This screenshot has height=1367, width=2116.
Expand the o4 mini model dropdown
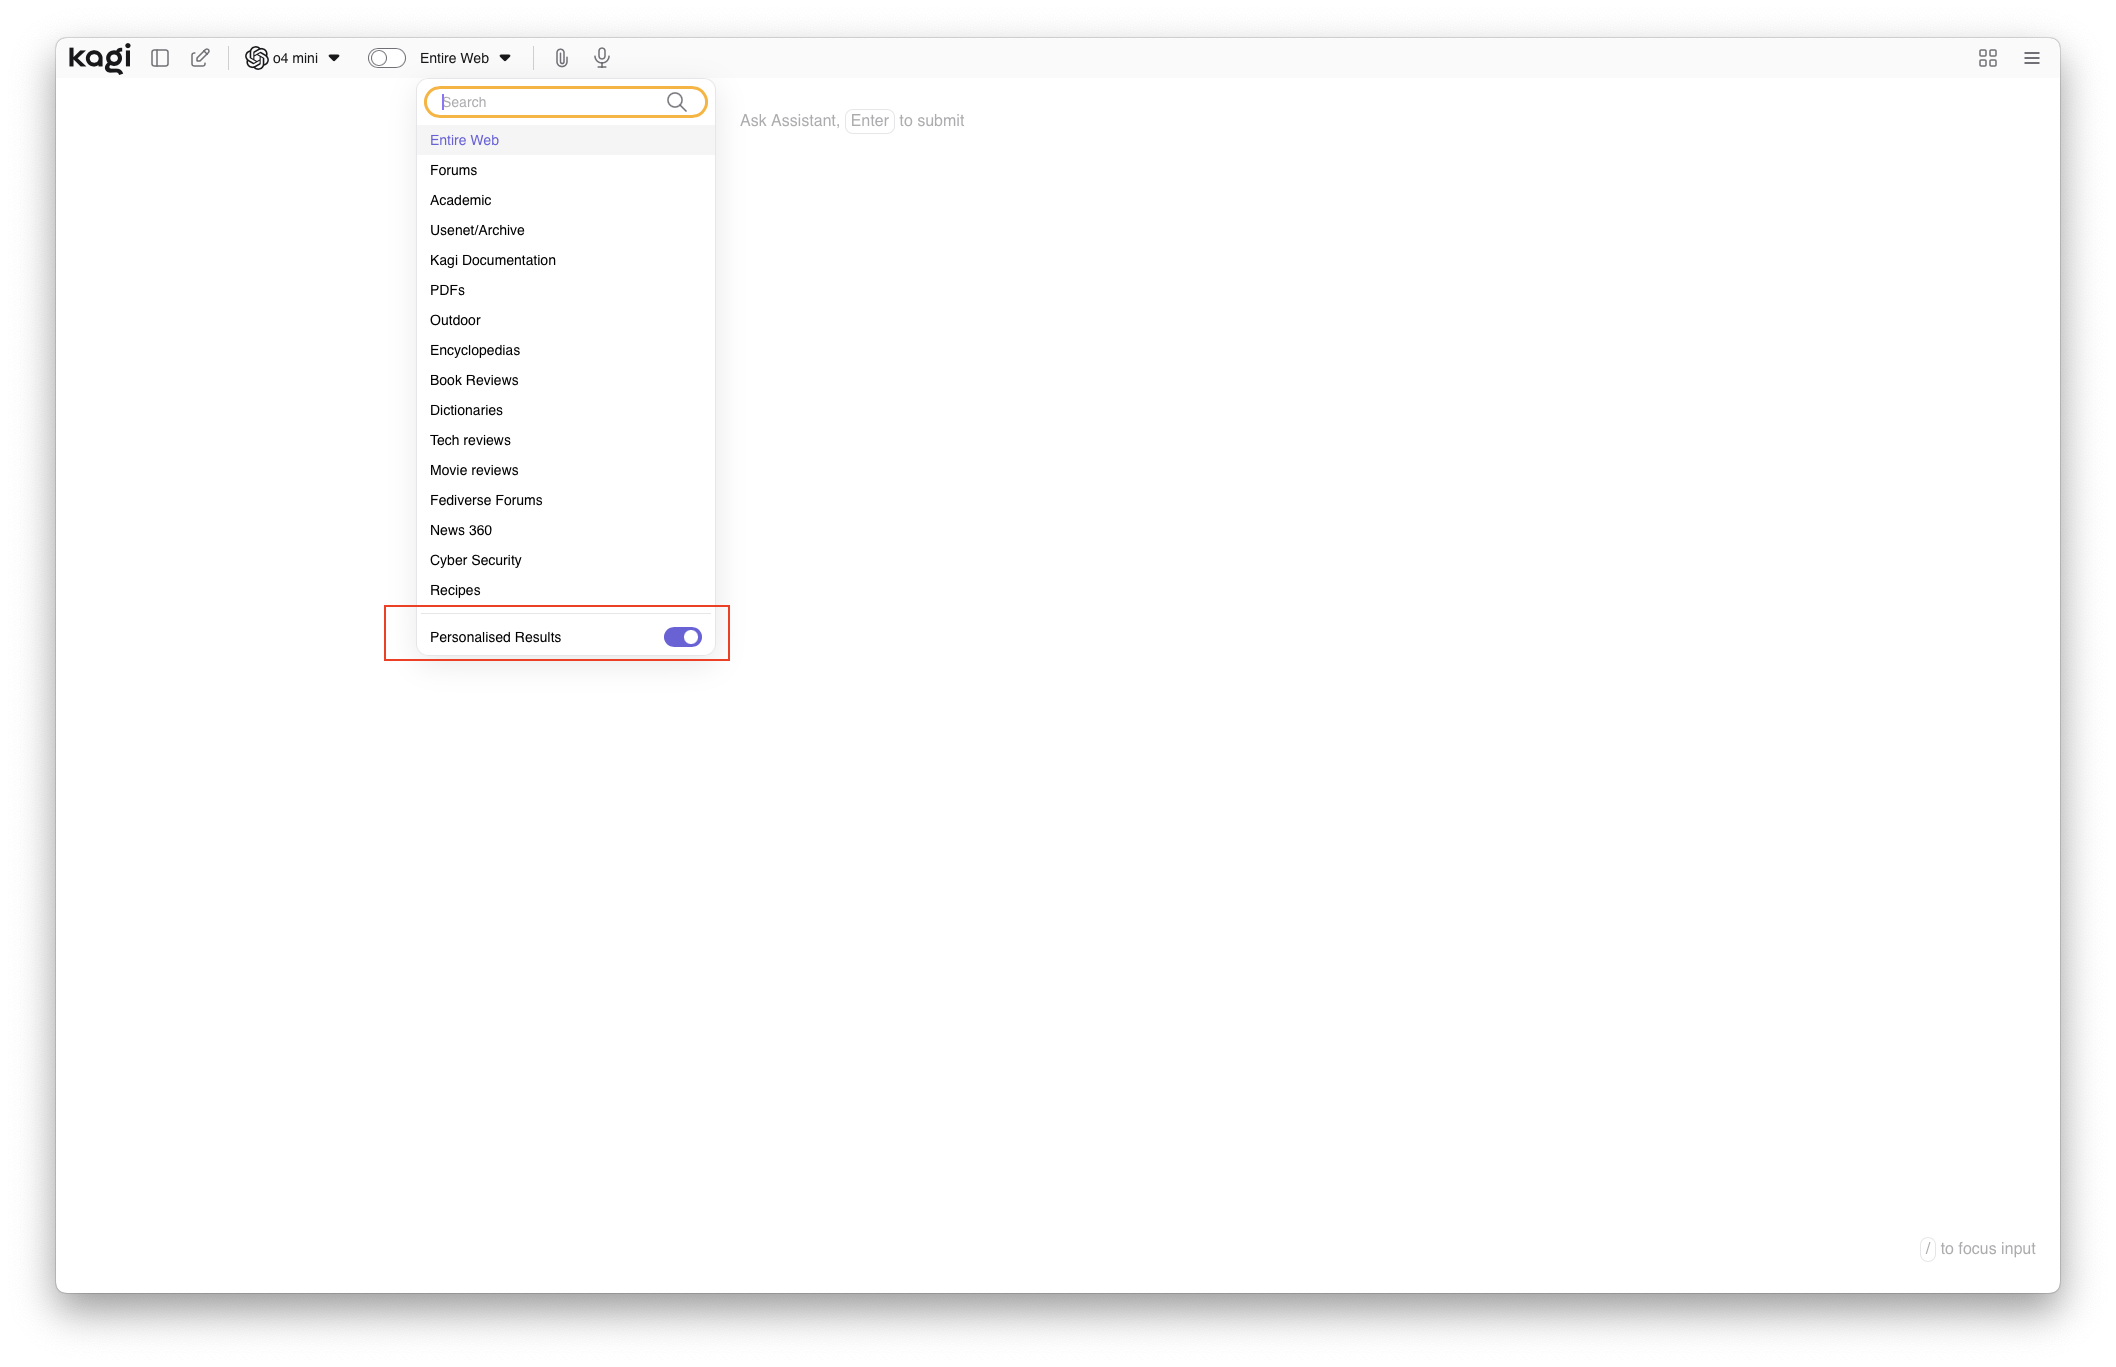click(x=334, y=58)
